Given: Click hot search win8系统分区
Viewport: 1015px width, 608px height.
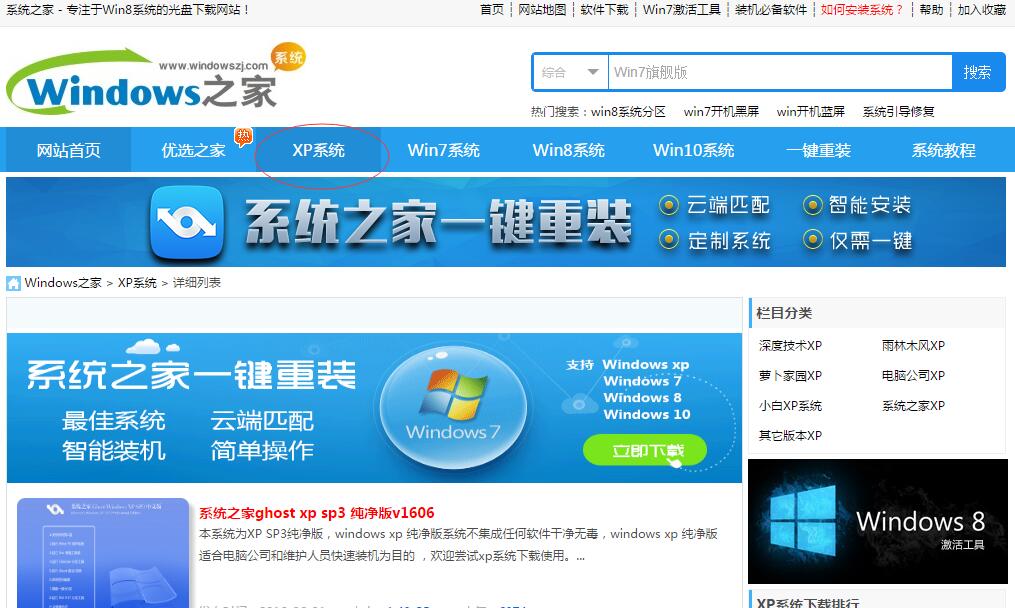Looking at the screenshot, I should pos(628,111).
